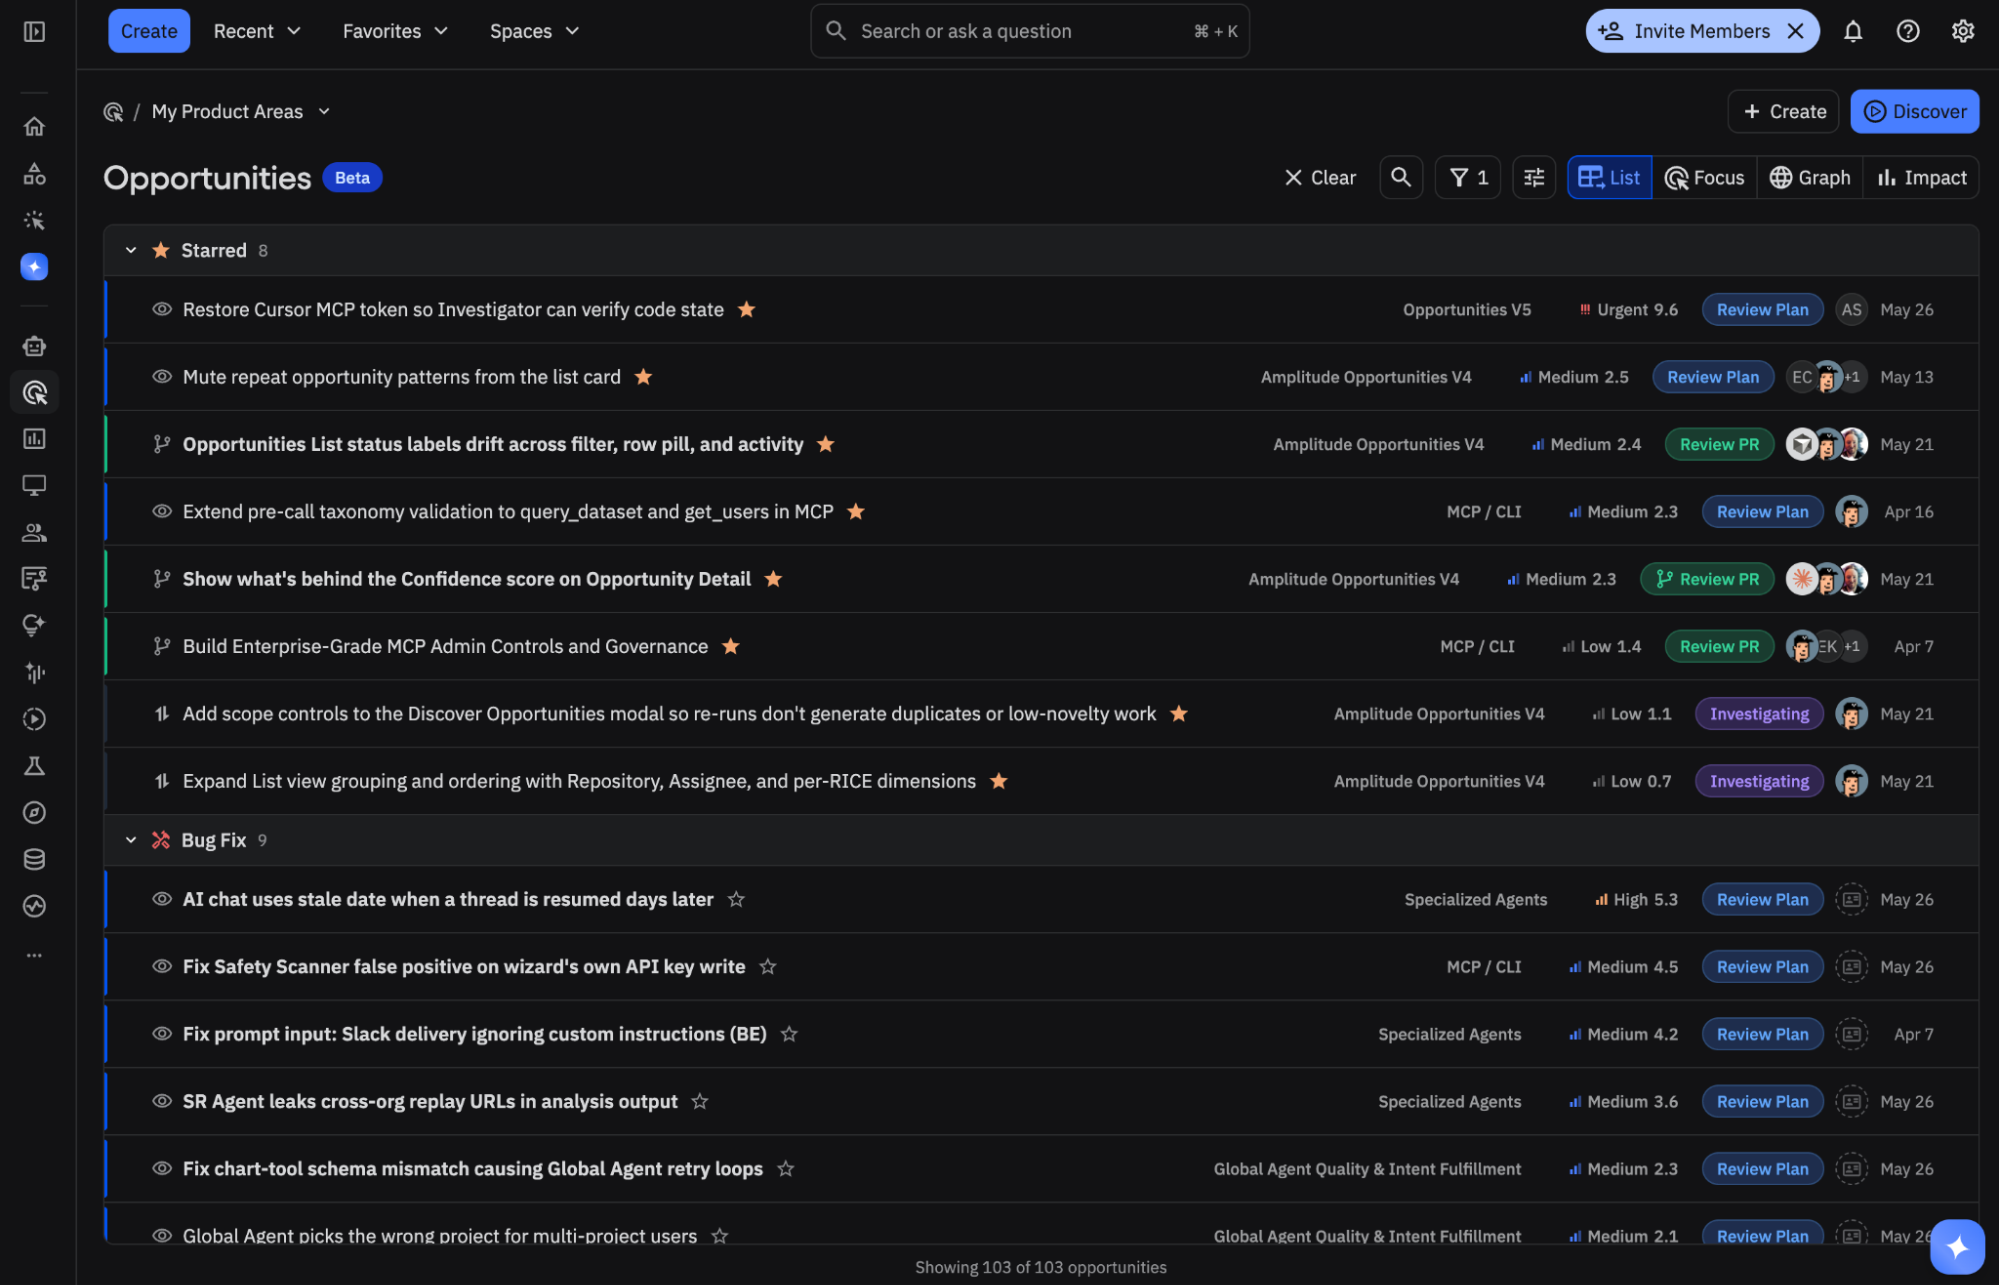Unstar Expand List view grouping row
The height and width of the screenshot is (1286, 1999).
point(998,781)
